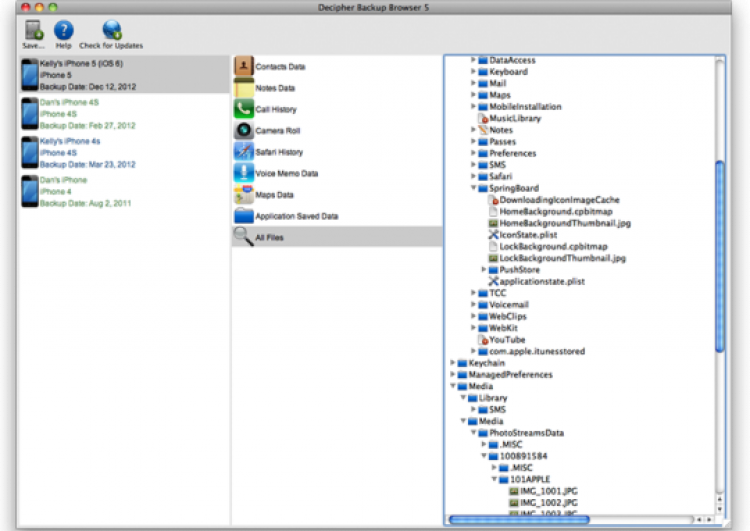750x531 pixels.
Task: Select com.apple.itunesstored folder
Action: 537,351
